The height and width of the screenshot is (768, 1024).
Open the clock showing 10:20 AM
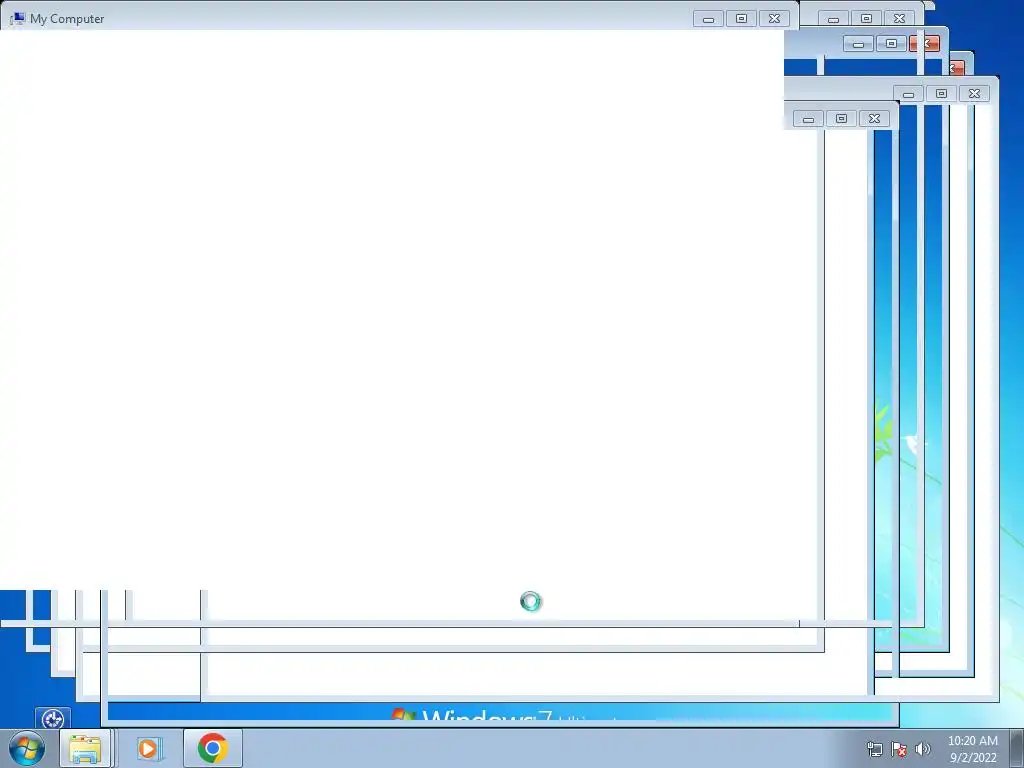(973, 749)
